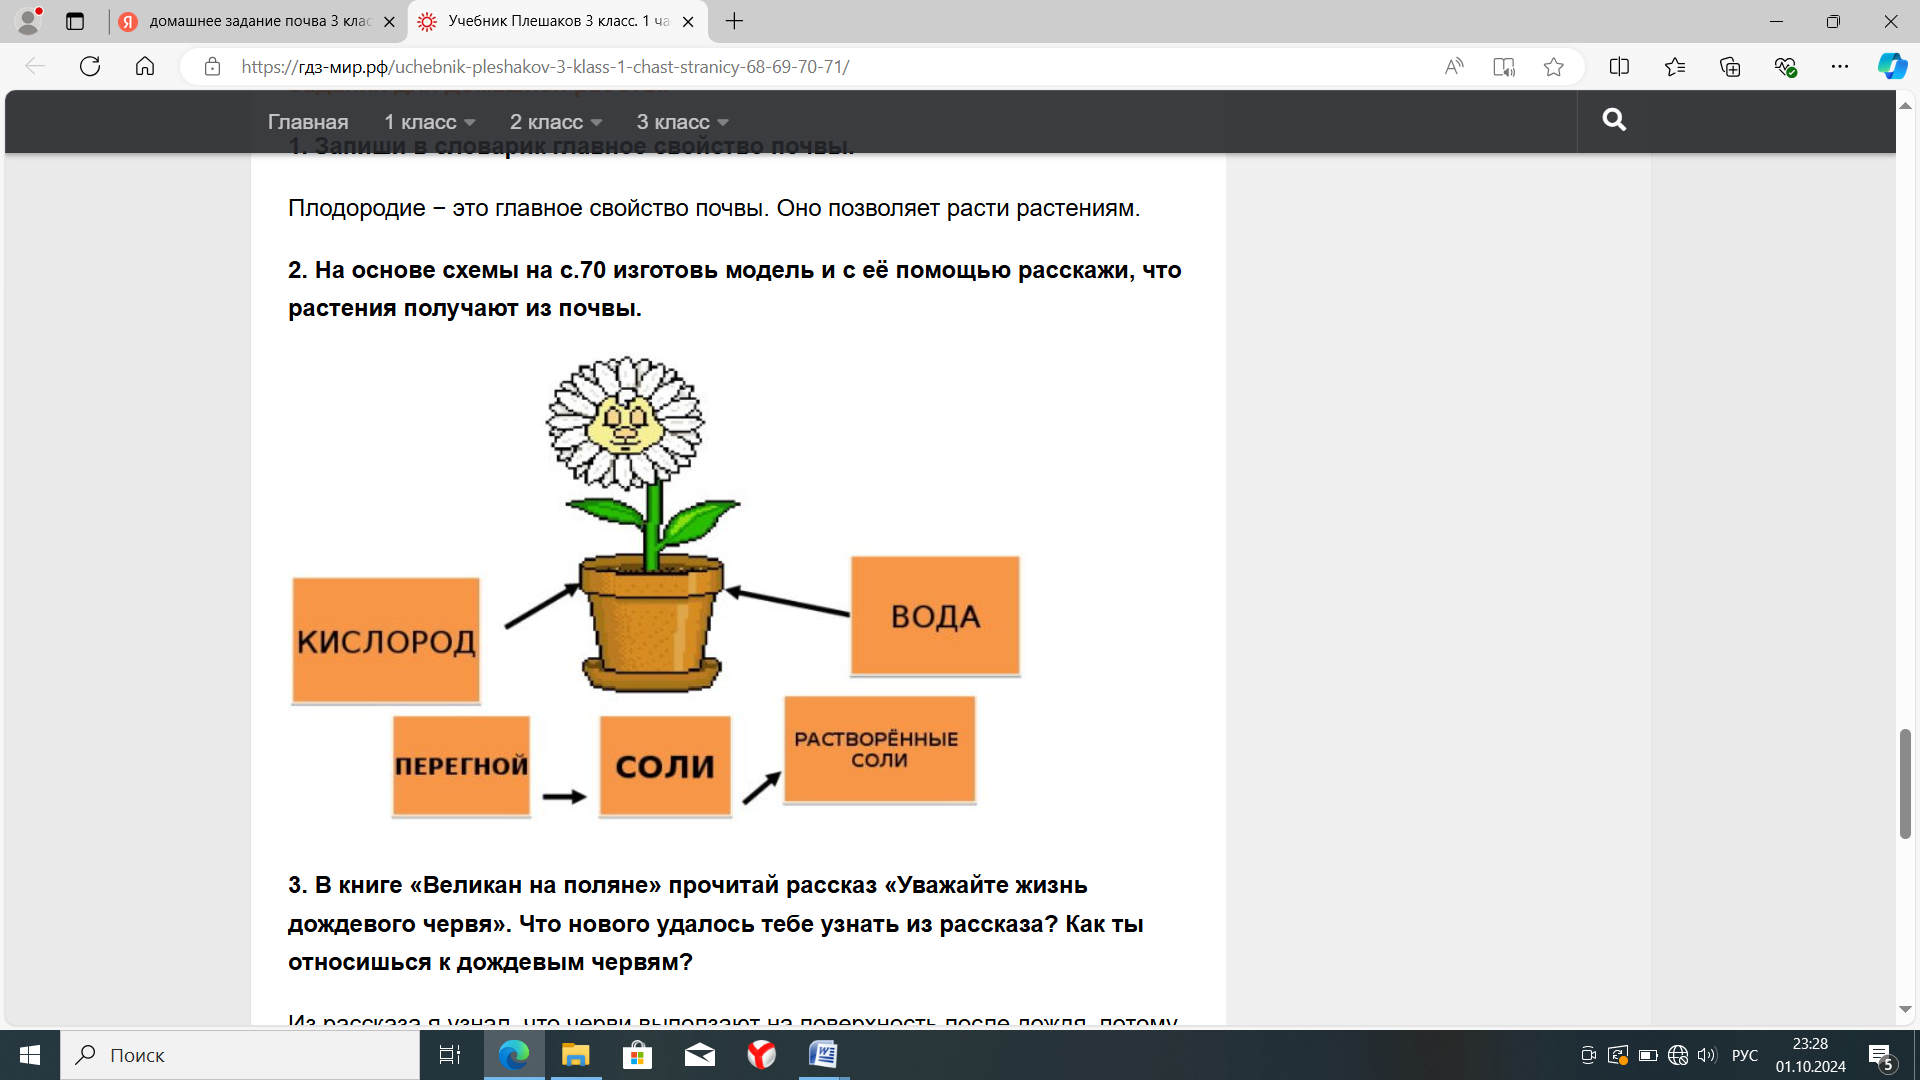The width and height of the screenshot is (1920, 1080).
Task: Open File Explorer from the taskbar
Action: (x=576, y=1055)
